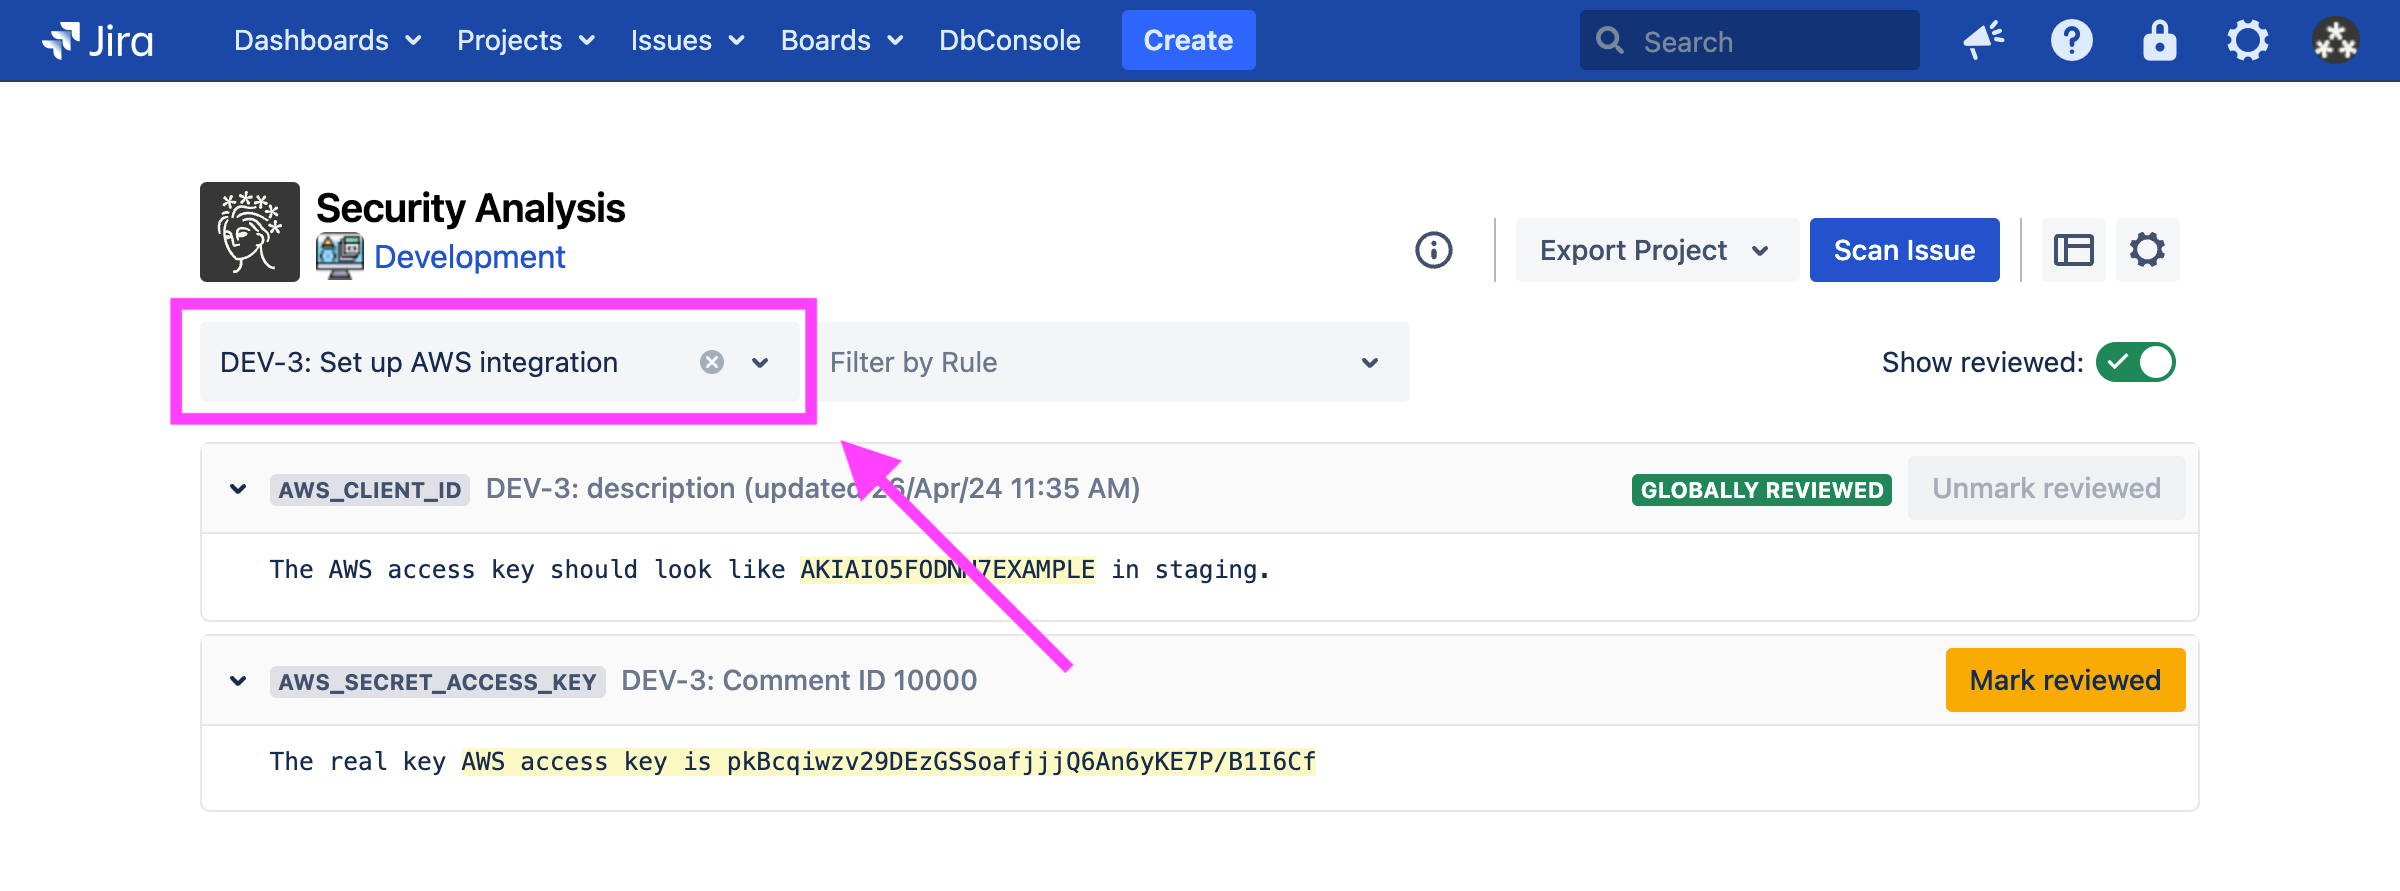Collapse the AWS_CLIENT_ID finding
This screenshot has width=2400, height=891.
[238, 489]
